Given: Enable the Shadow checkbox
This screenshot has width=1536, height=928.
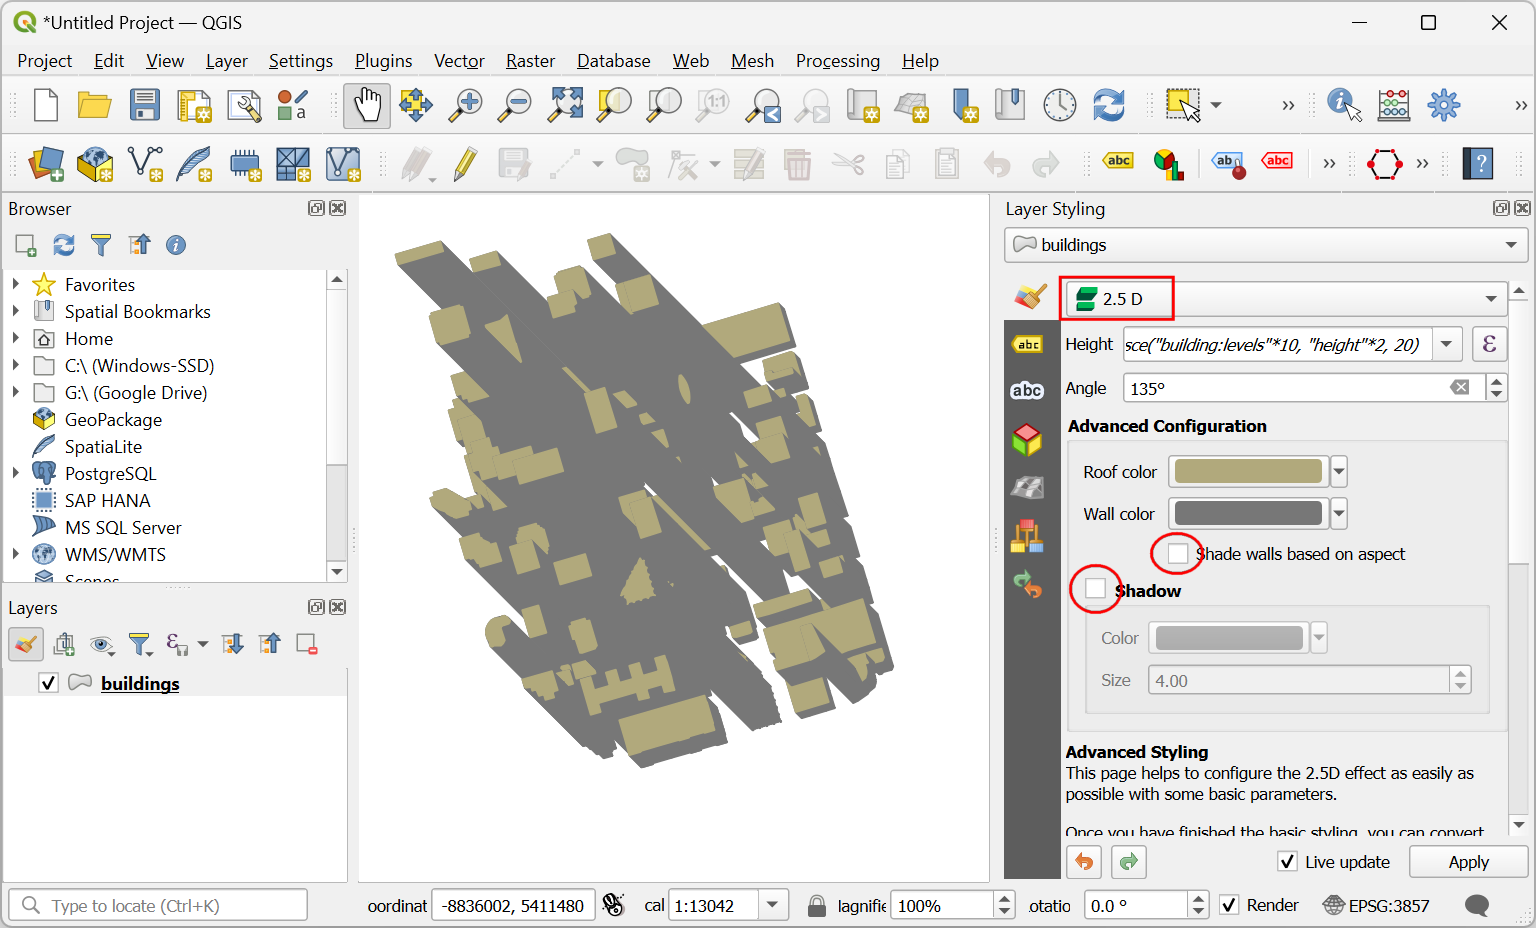Looking at the screenshot, I should 1096,590.
